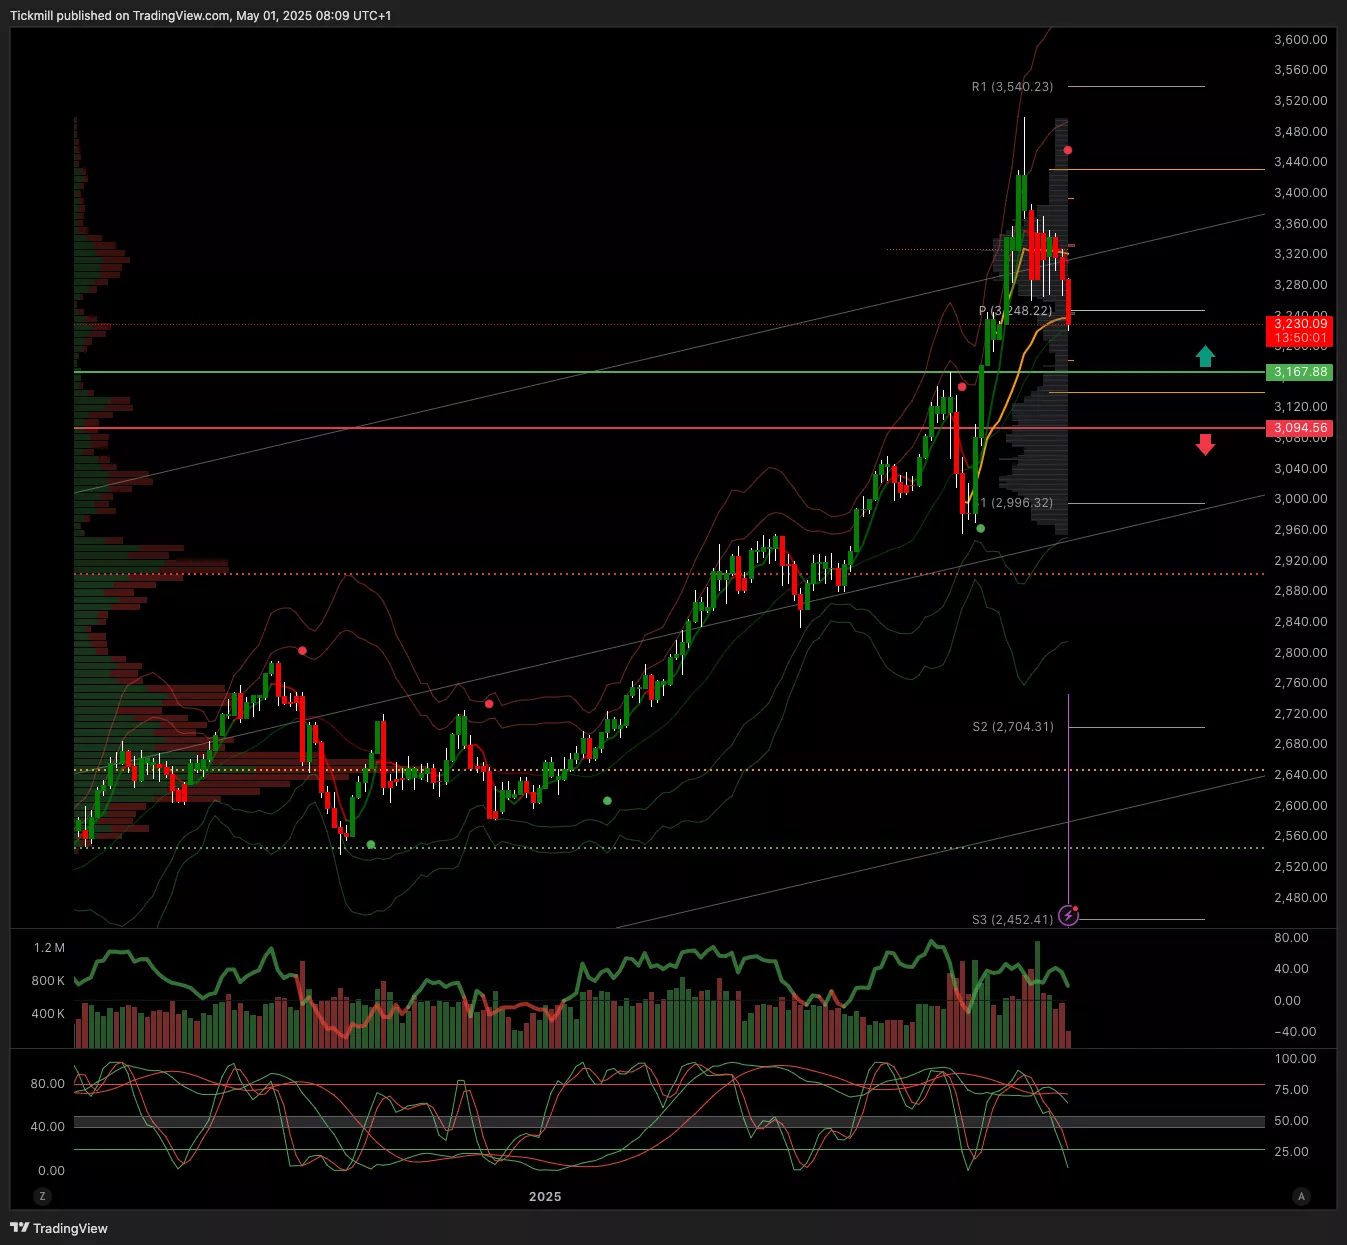Screen dimensions: 1347x1245
Task: Toggle the circular A auto-scale button
Action: [x=1301, y=1196]
